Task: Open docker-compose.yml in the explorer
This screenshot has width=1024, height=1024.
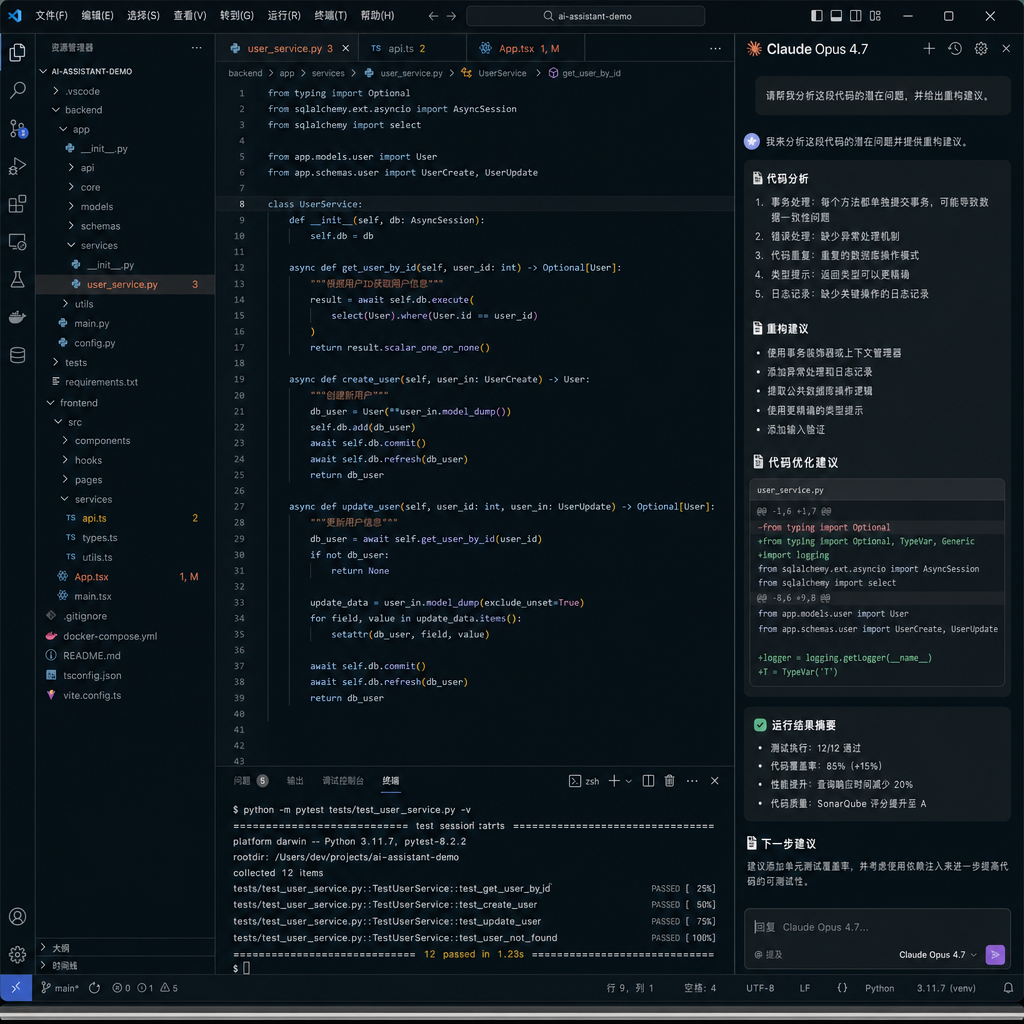Action: point(110,636)
